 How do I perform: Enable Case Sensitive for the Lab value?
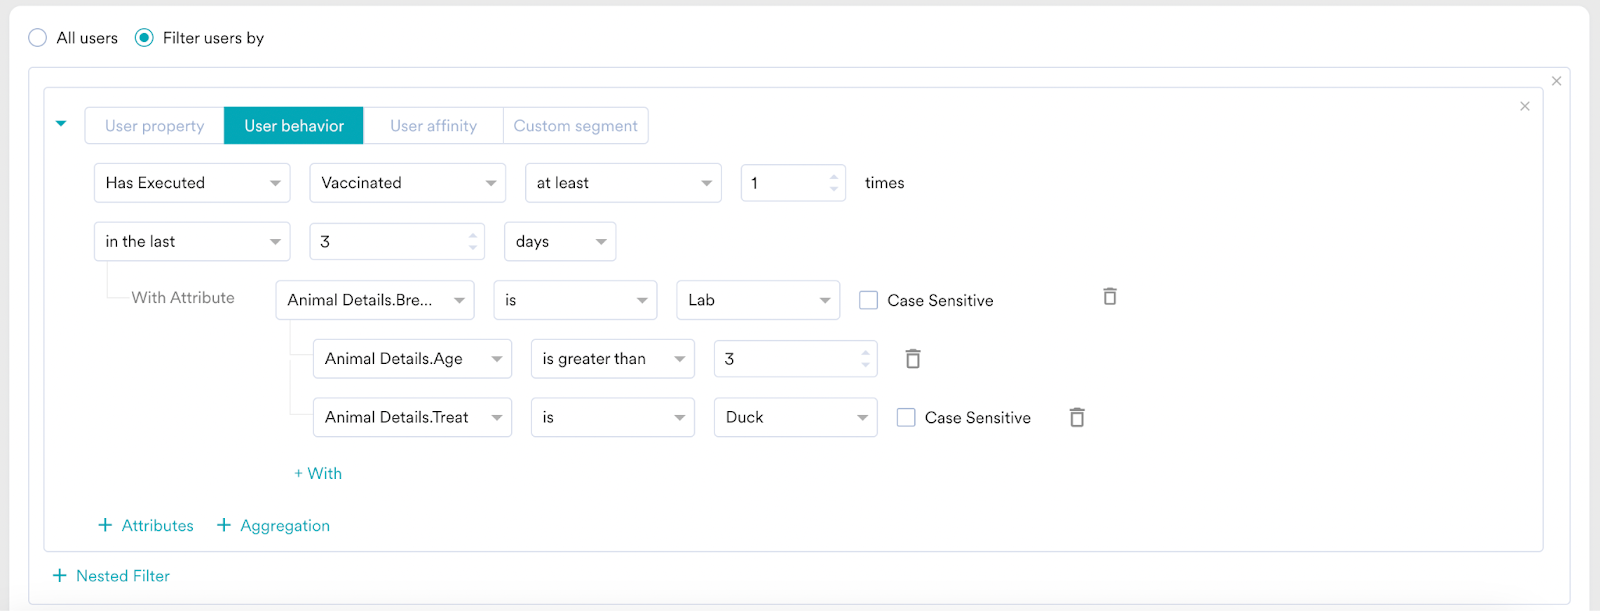click(x=869, y=300)
